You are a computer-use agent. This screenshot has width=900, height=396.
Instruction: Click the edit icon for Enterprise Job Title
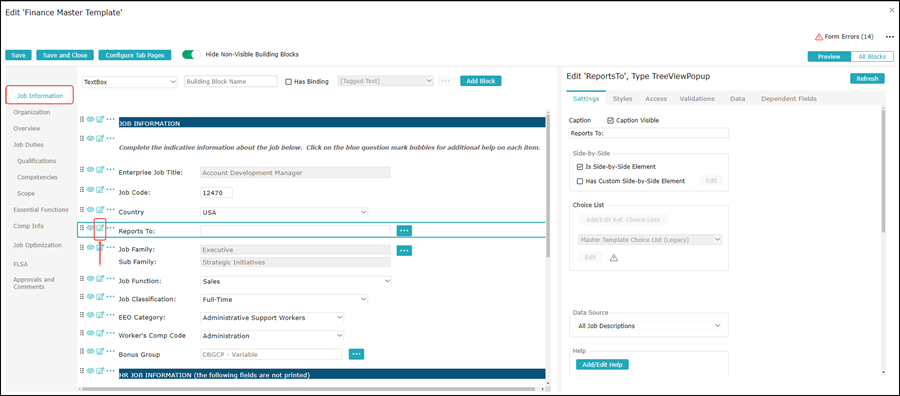click(x=100, y=169)
